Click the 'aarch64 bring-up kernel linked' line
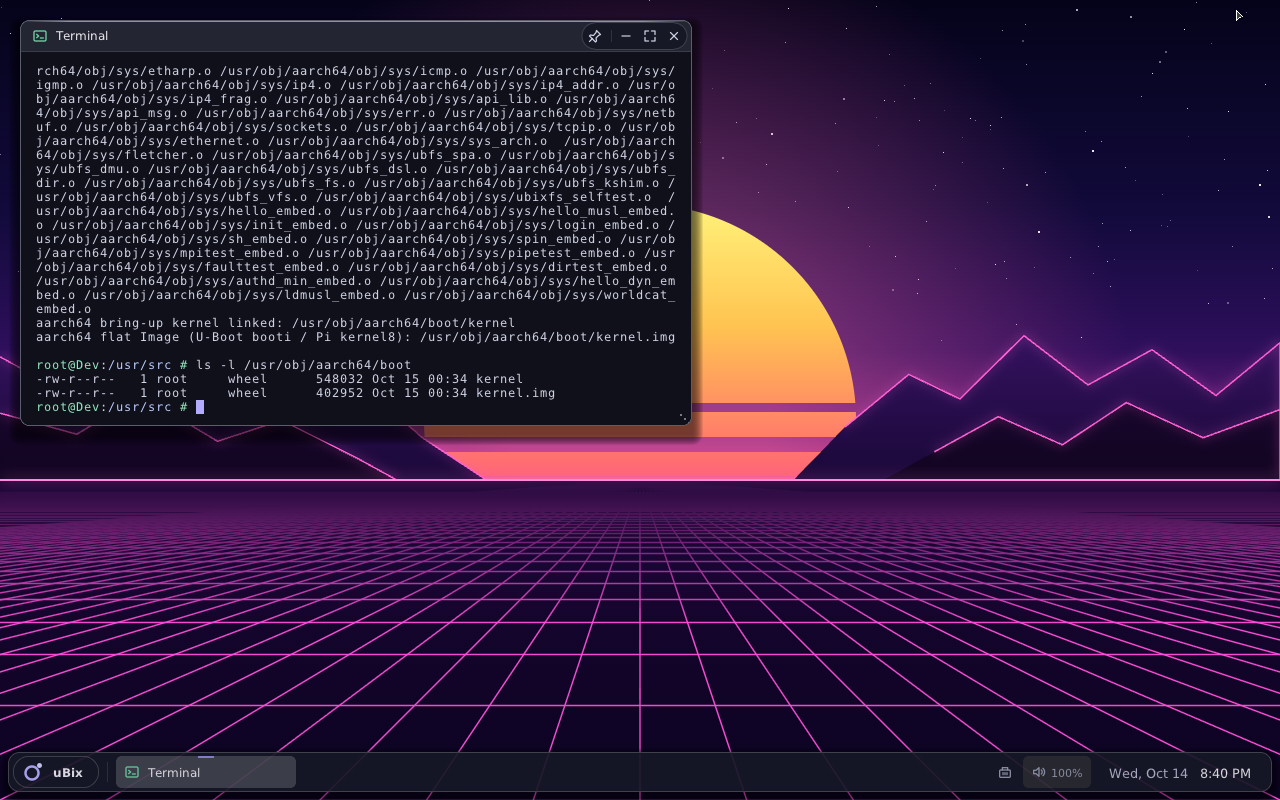Viewport: 1280px width, 800px height. pos(276,323)
